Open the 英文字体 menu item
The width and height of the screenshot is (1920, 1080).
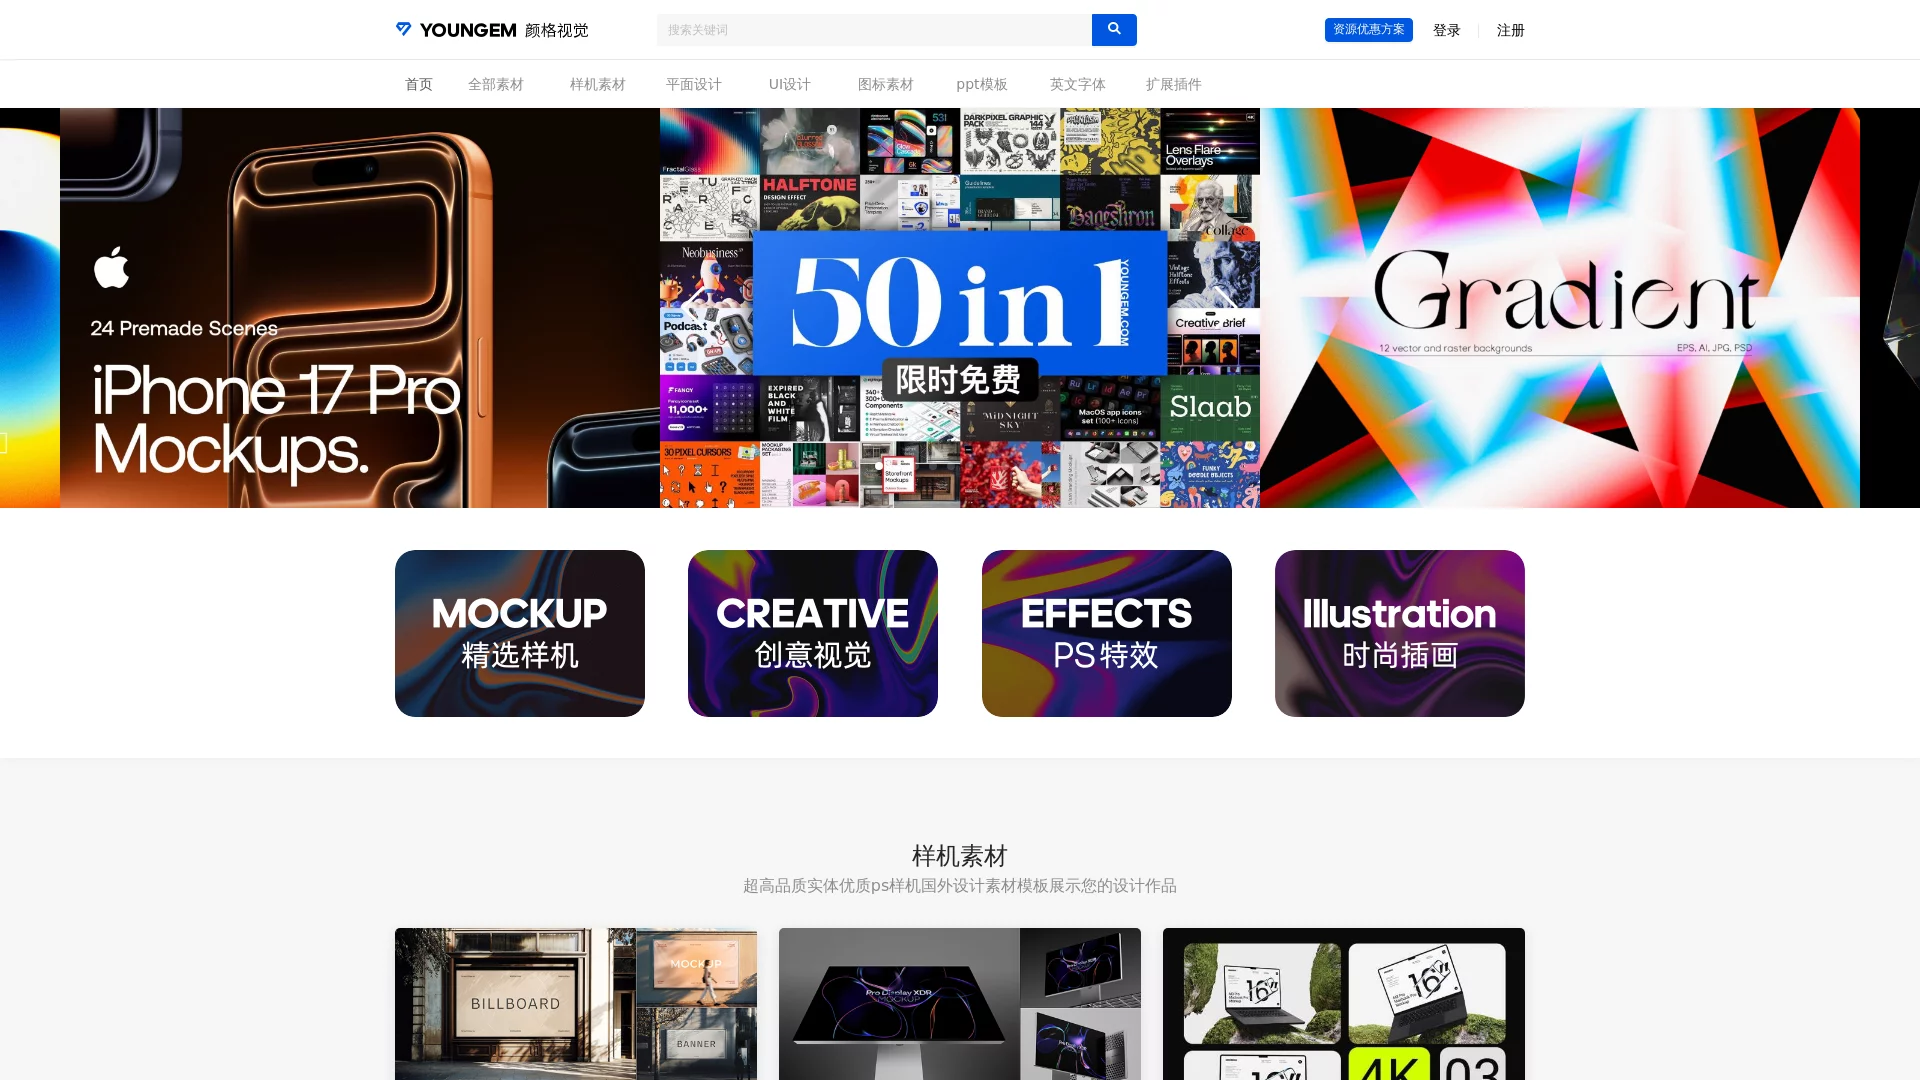pos(1077,84)
